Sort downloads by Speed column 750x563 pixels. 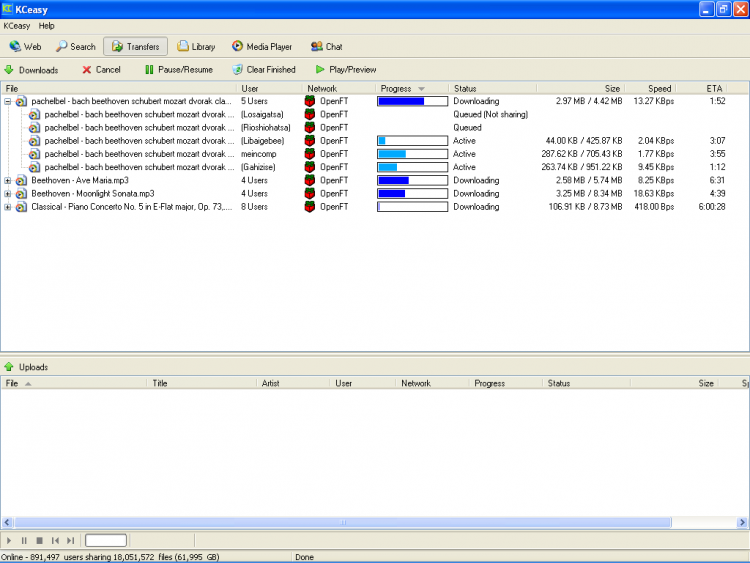pyautogui.click(x=651, y=88)
